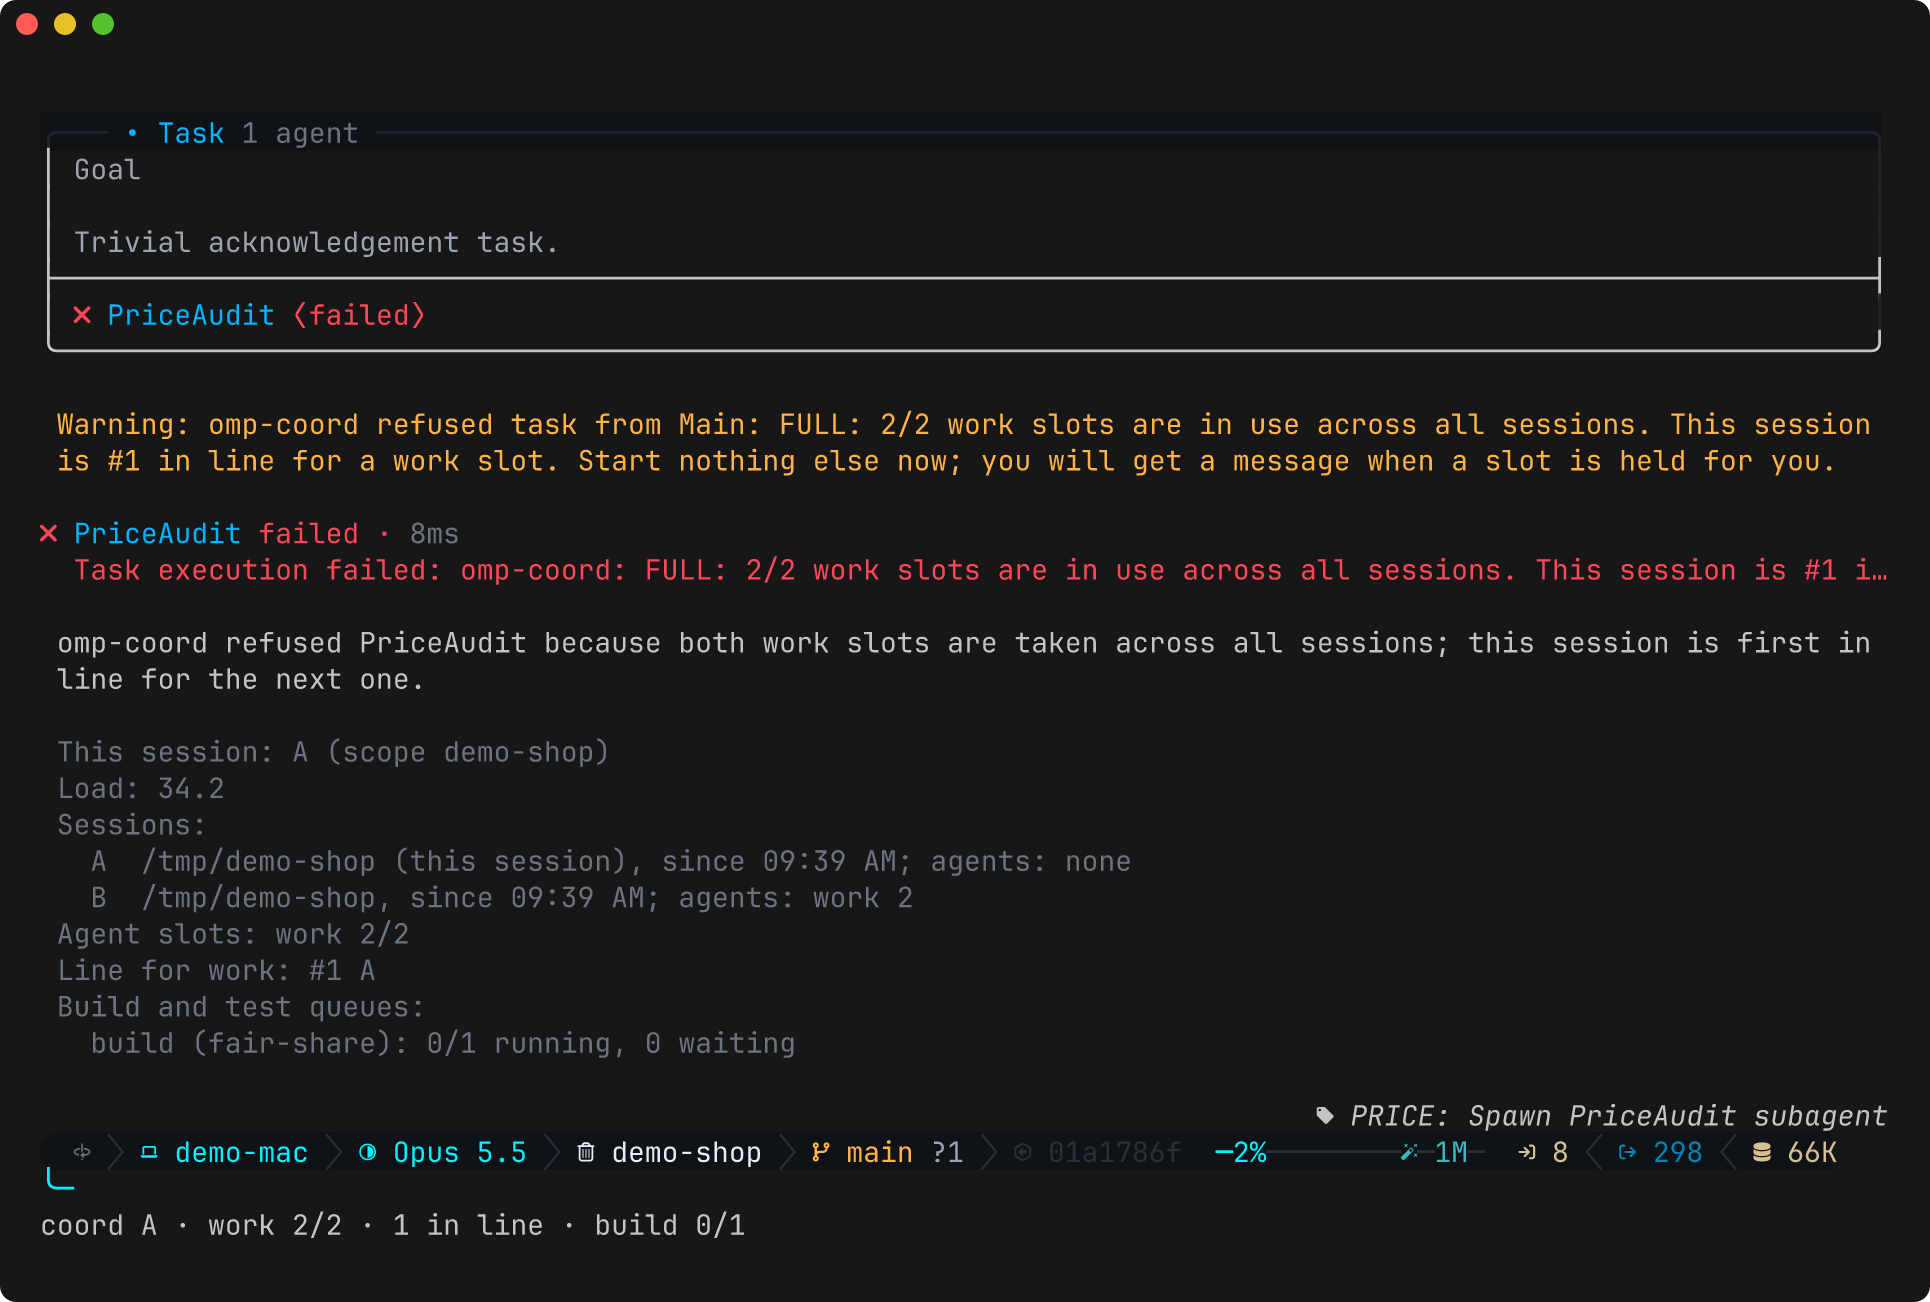Click the bin icon beside demo-shop
The height and width of the screenshot is (1302, 1930).
[586, 1152]
